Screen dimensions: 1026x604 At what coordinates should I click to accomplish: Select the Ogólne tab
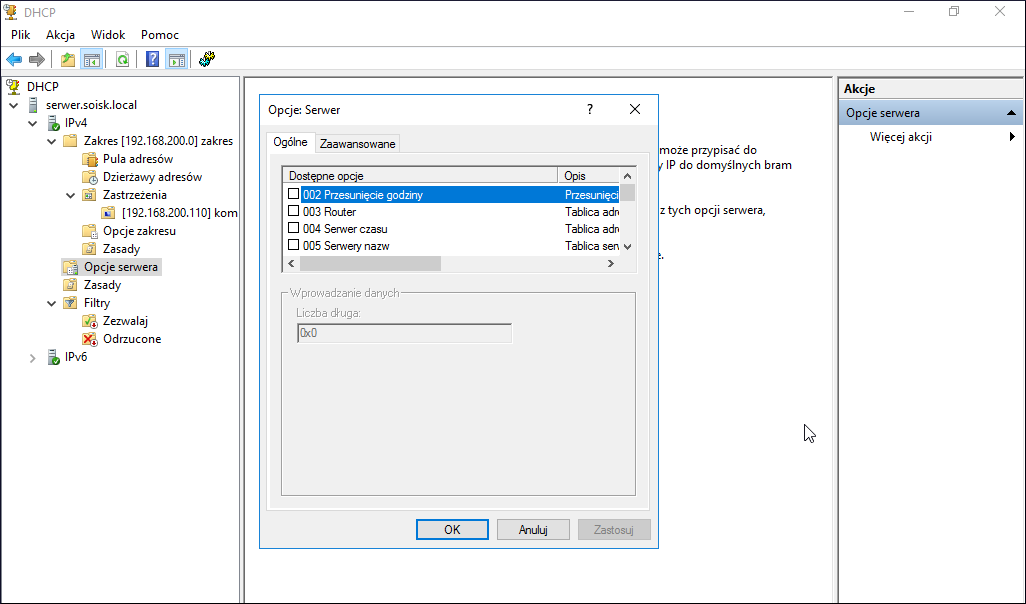tap(291, 142)
